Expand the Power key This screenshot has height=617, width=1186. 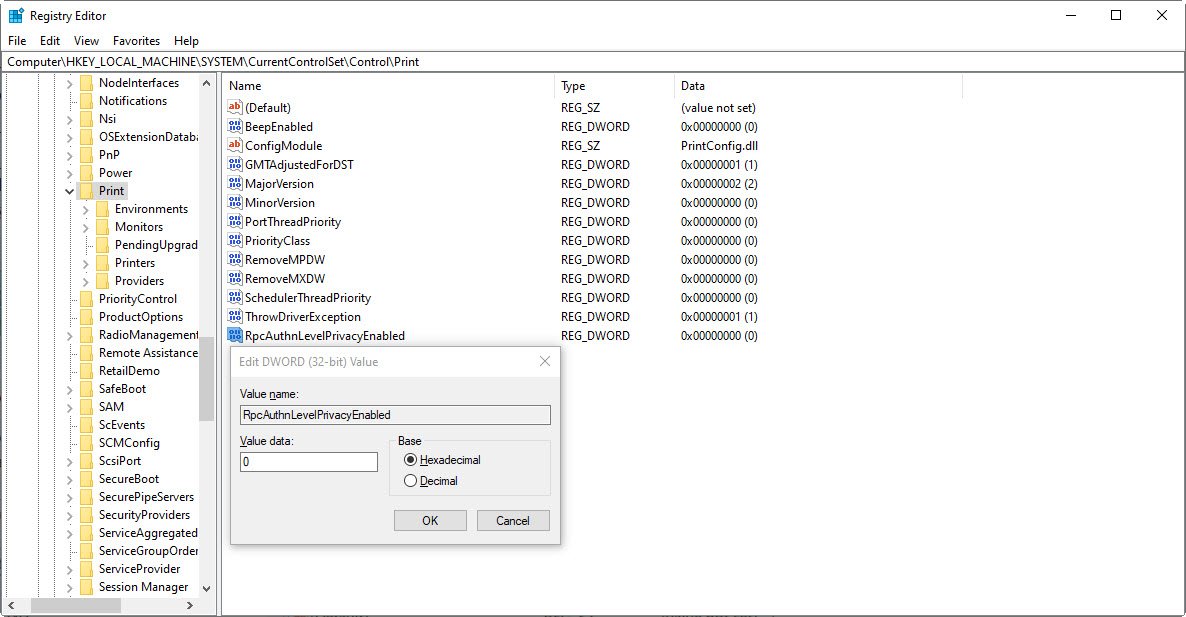pos(70,173)
